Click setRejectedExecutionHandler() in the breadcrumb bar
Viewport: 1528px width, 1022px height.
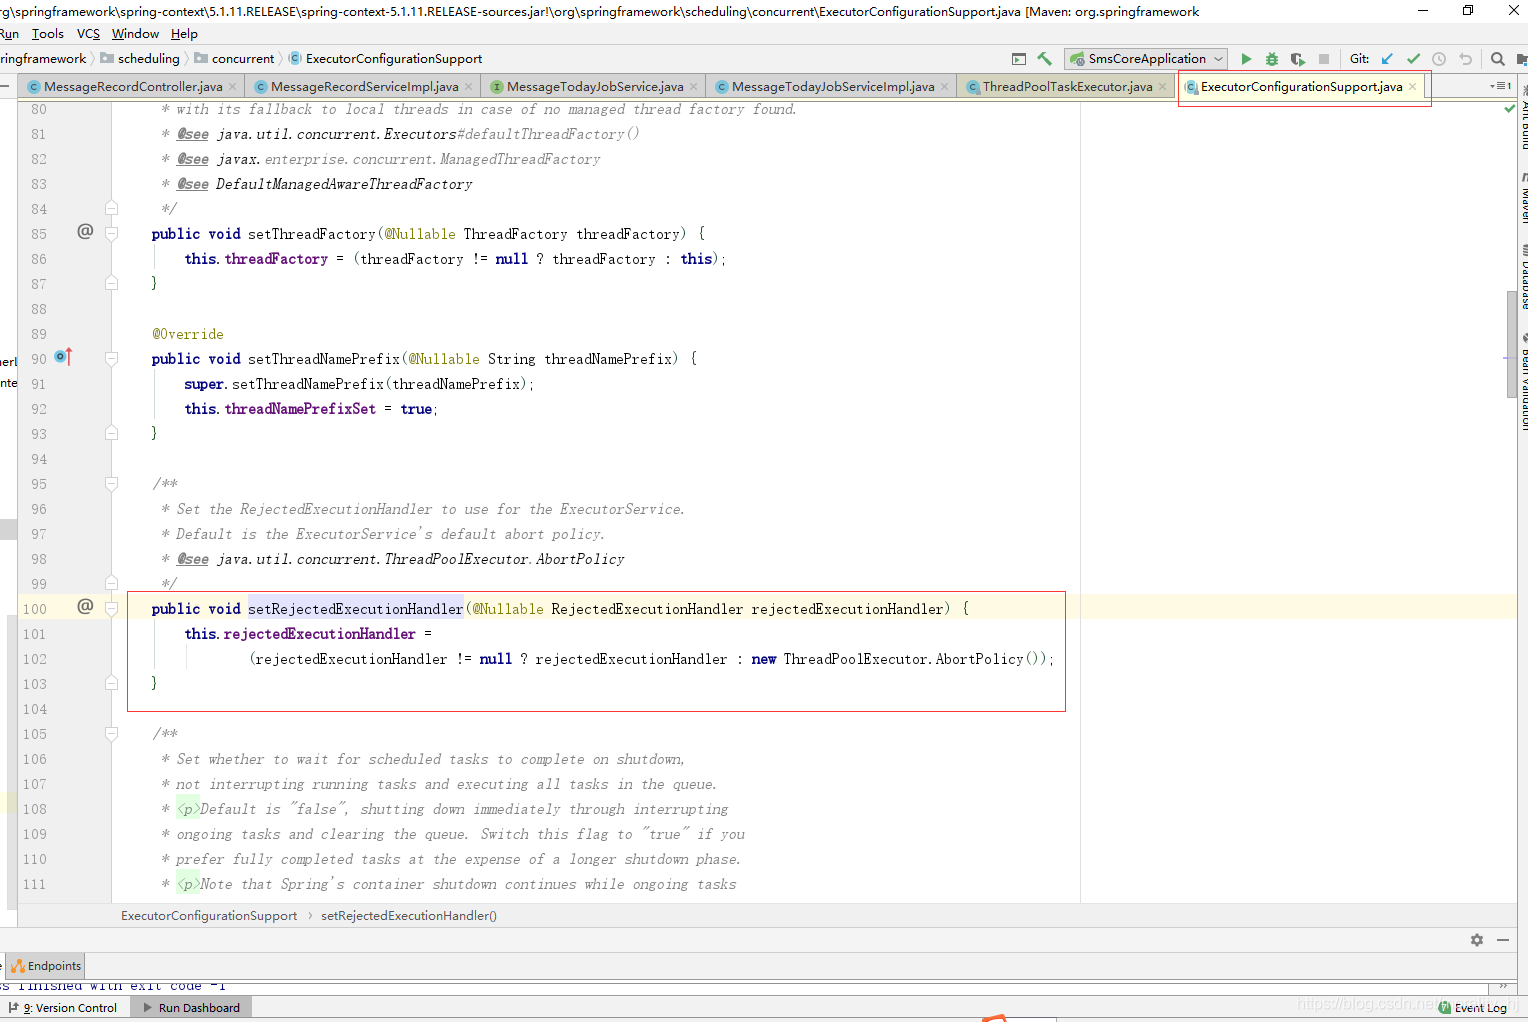point(408,915)
